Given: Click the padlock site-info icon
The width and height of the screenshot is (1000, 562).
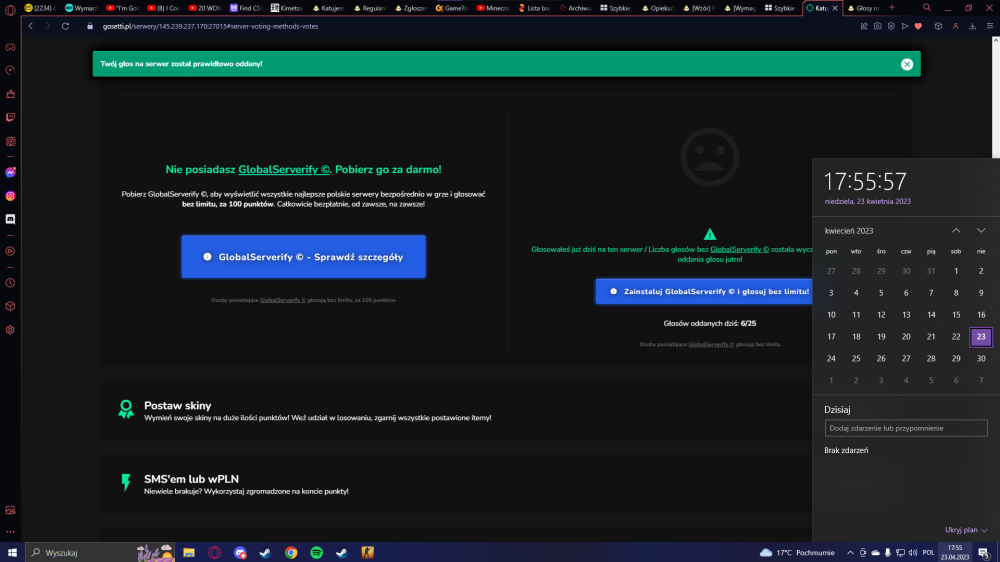Looking at the screenshot, I should click(90, 26).
